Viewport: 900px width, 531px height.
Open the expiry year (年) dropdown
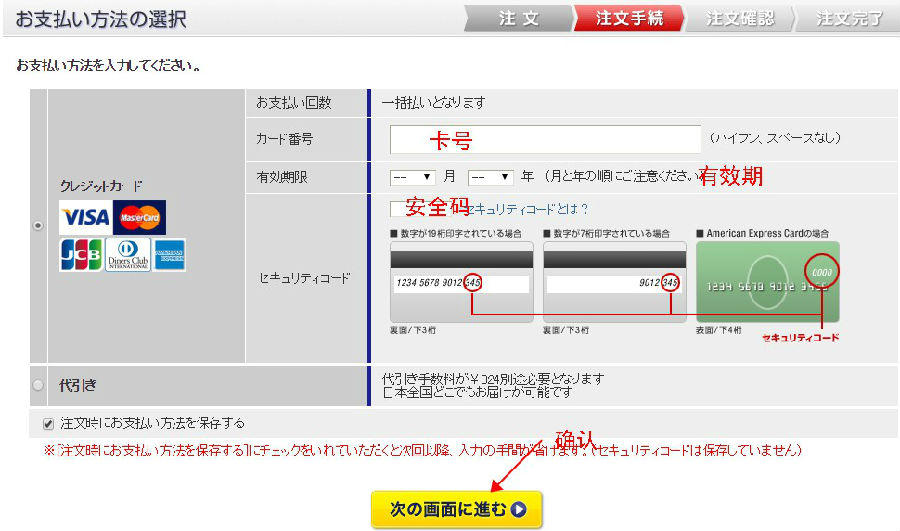pos(490,177)
